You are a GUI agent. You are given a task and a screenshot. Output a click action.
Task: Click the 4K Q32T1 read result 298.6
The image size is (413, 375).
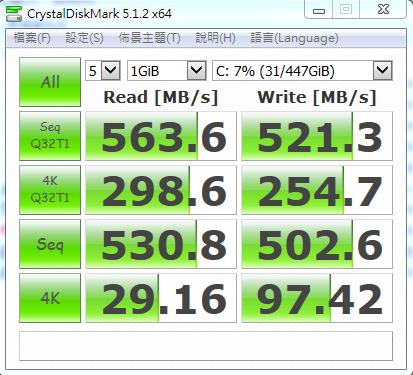click(161, 190)
